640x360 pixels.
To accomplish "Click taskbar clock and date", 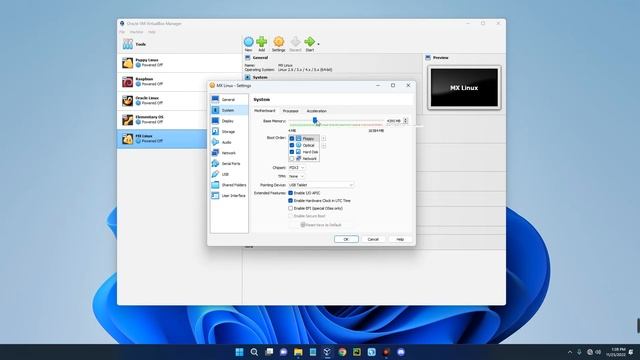I will (616, 352).
